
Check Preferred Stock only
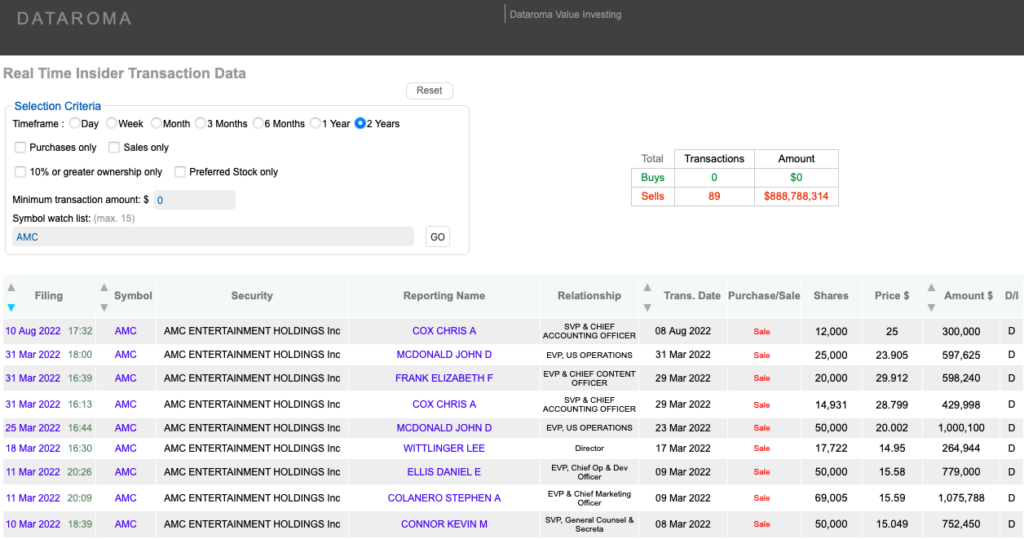click(180, 172)
